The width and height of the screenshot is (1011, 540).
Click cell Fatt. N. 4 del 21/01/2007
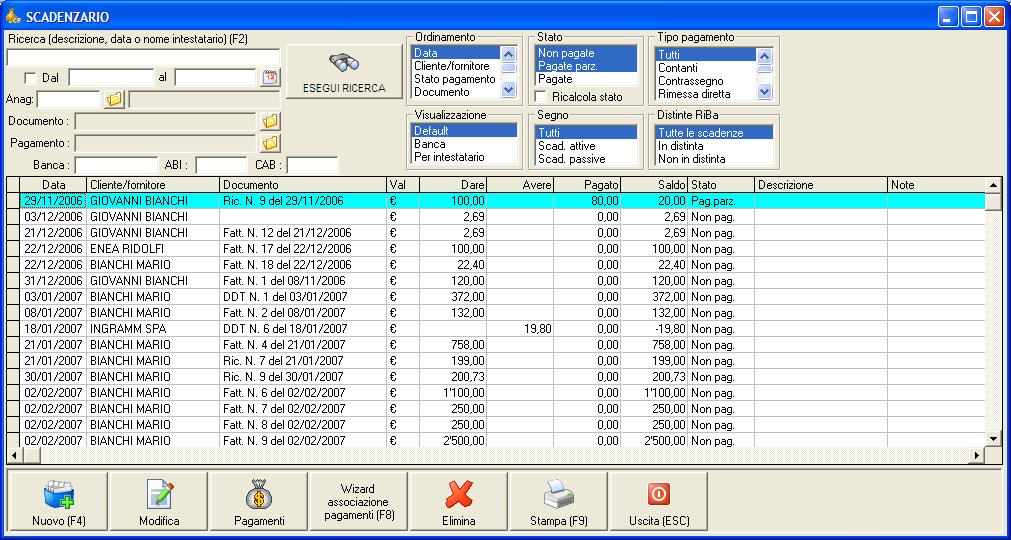[x=303, y=345]
